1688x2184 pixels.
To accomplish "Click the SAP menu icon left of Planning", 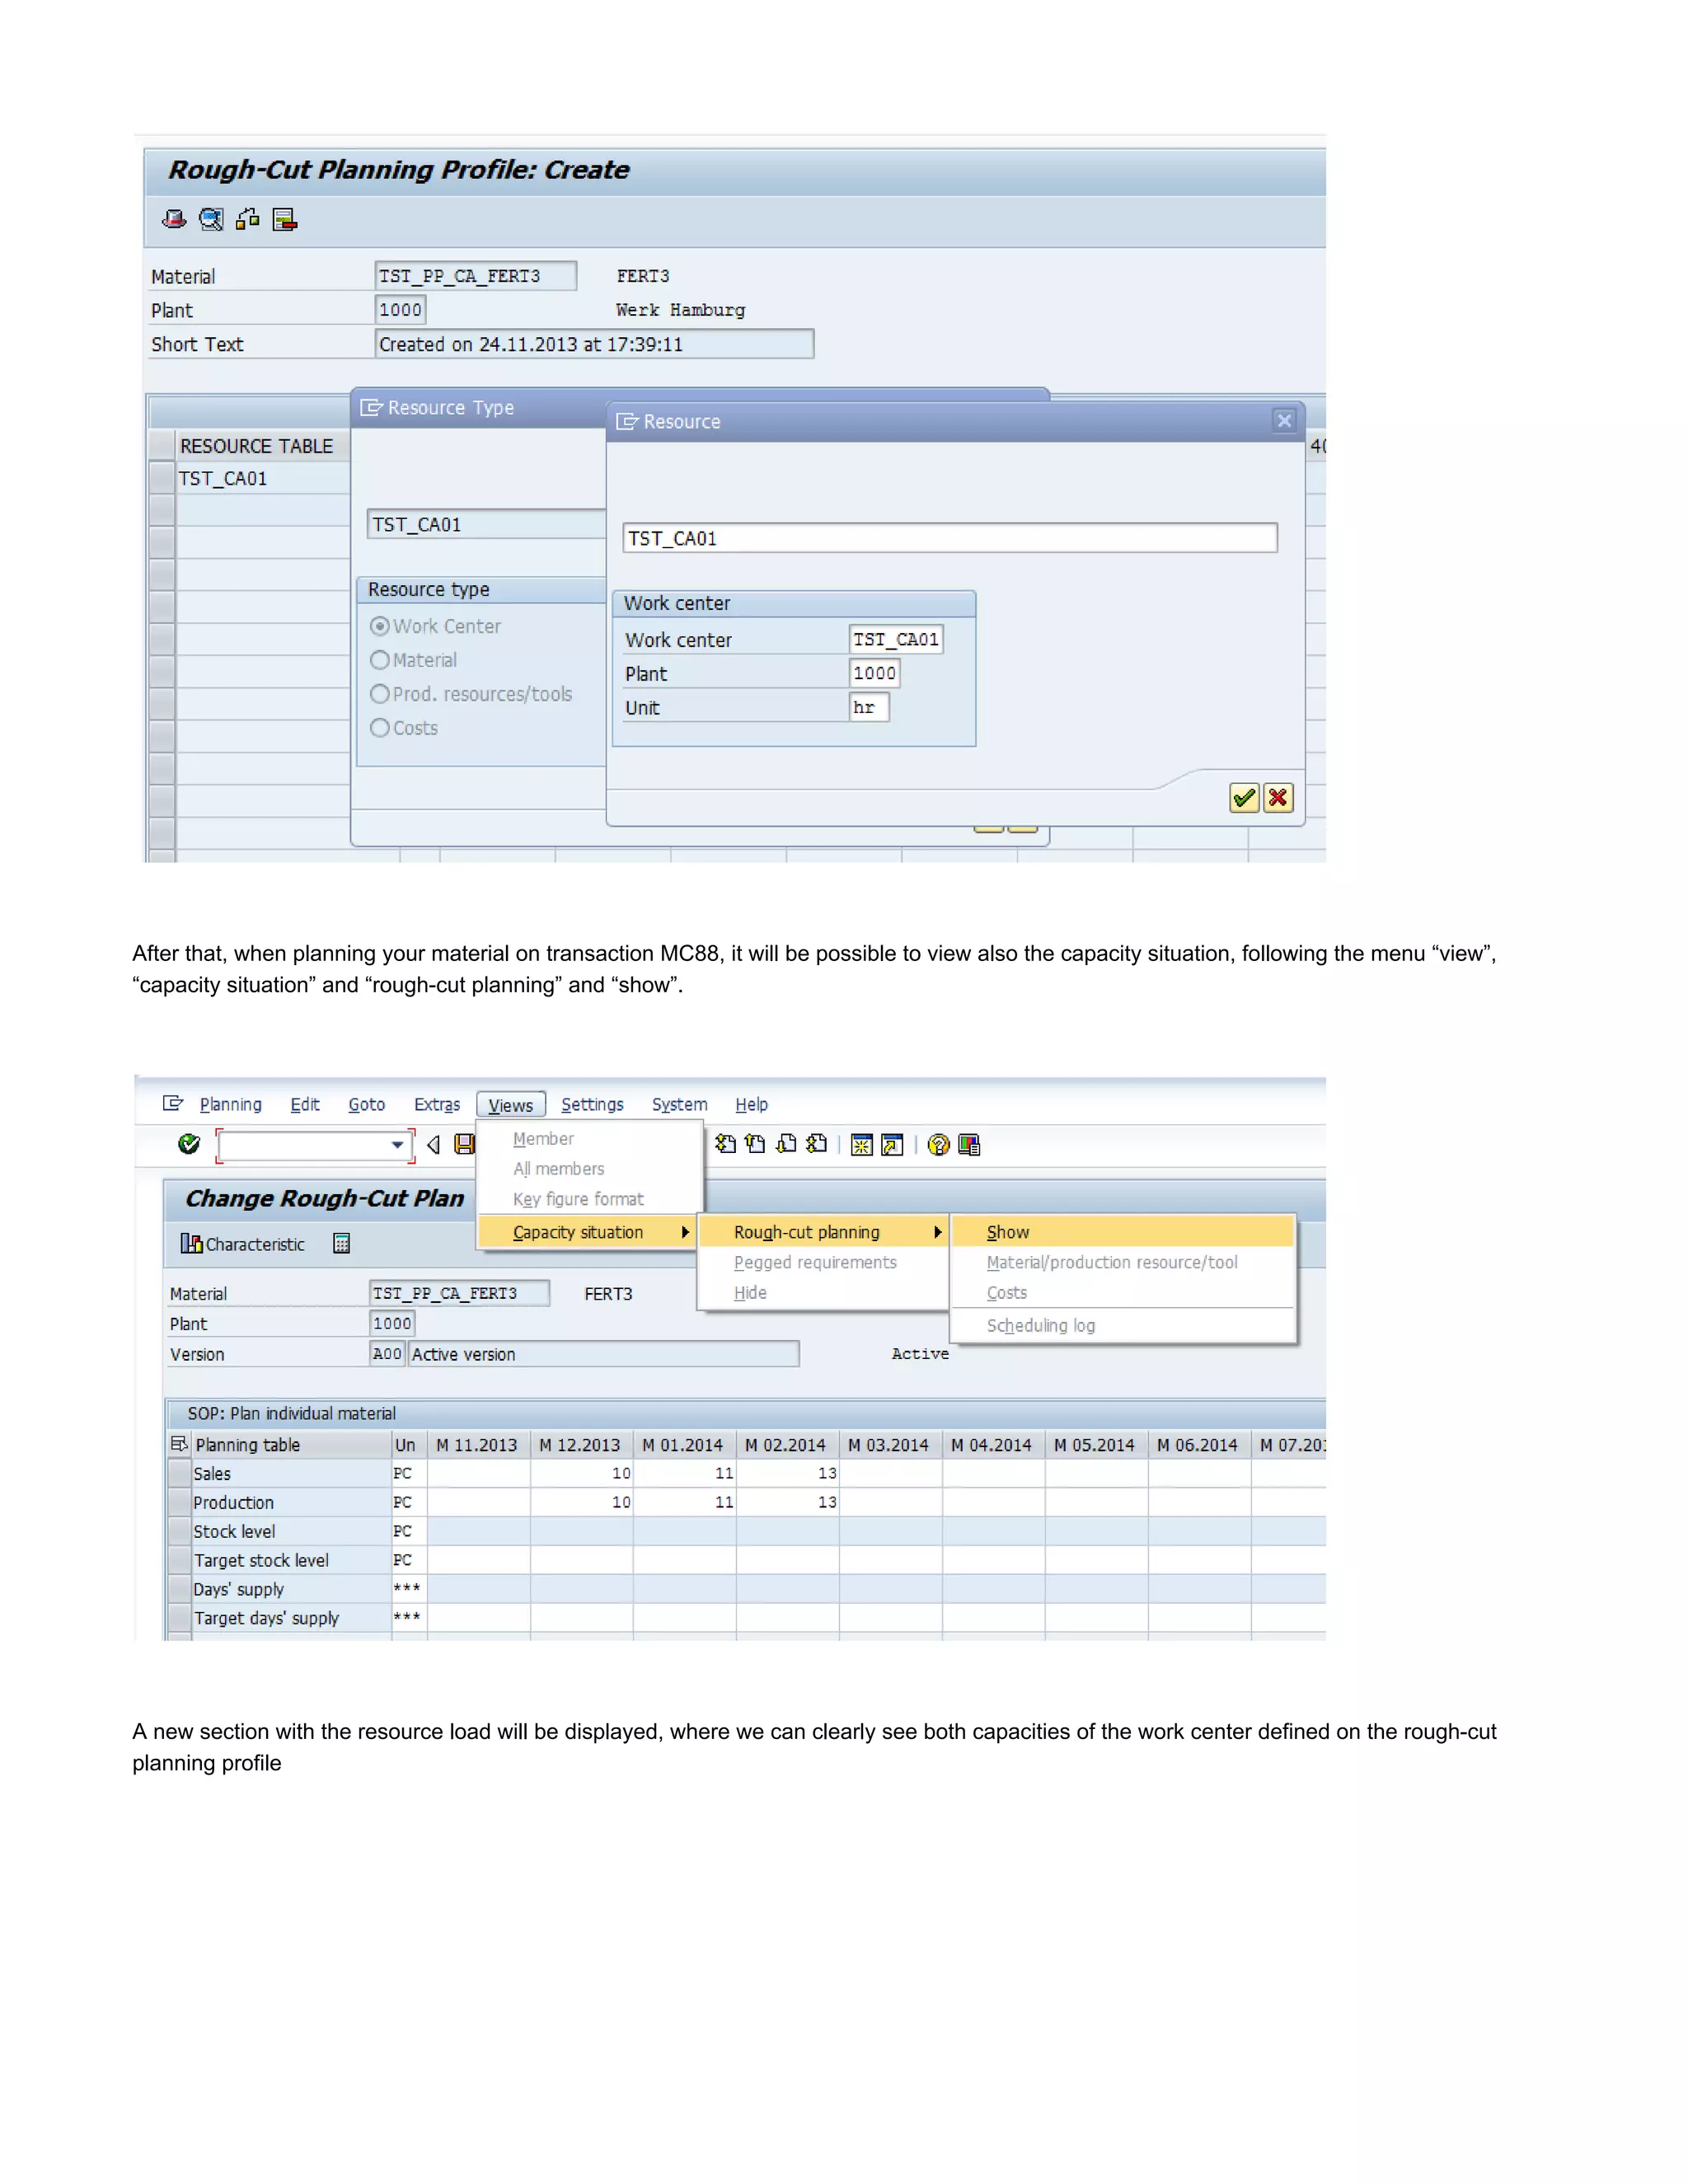I will point(173,1103).
